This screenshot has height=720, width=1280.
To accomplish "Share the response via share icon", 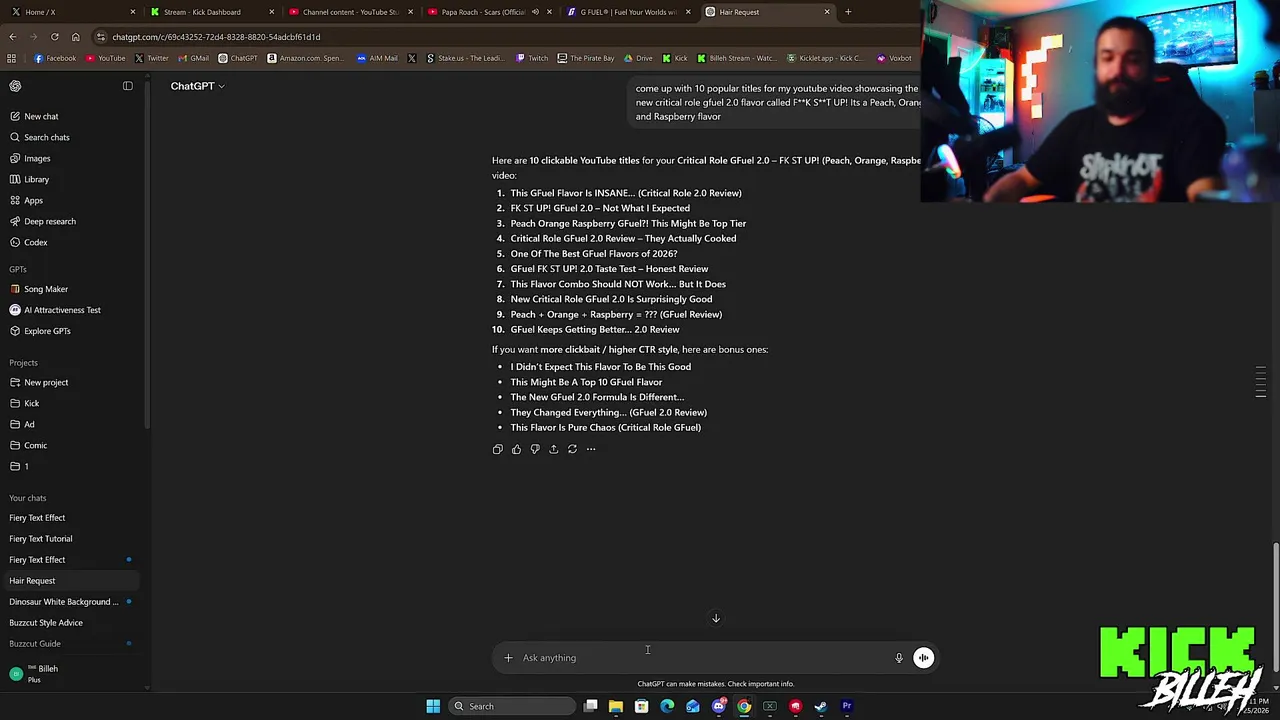I will click(x=553, y=449).
